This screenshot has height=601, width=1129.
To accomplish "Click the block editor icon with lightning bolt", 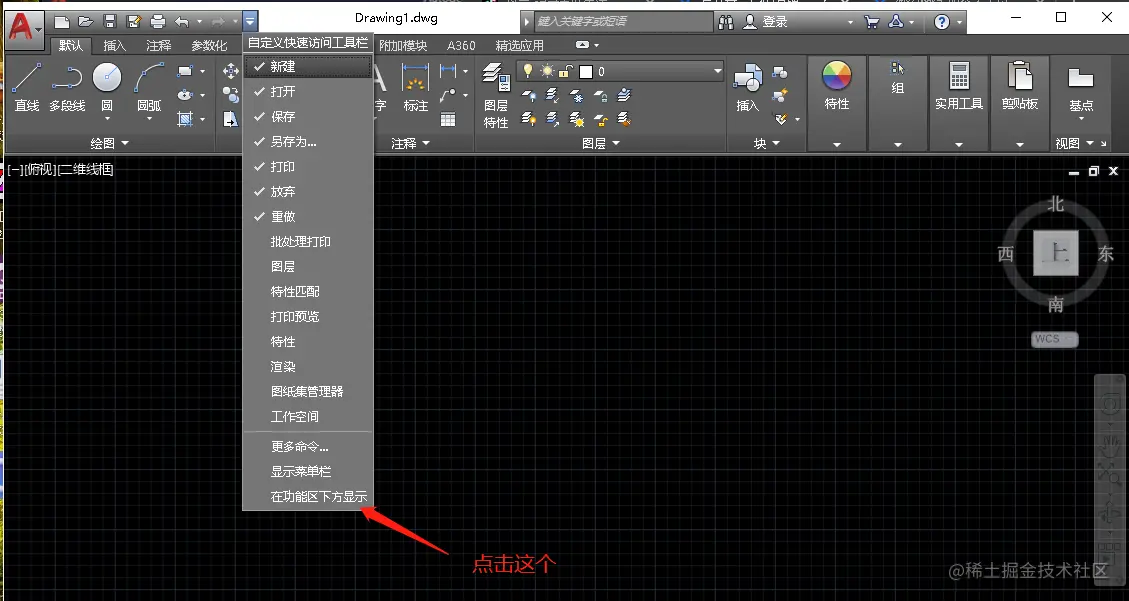I will click(780, 95).
